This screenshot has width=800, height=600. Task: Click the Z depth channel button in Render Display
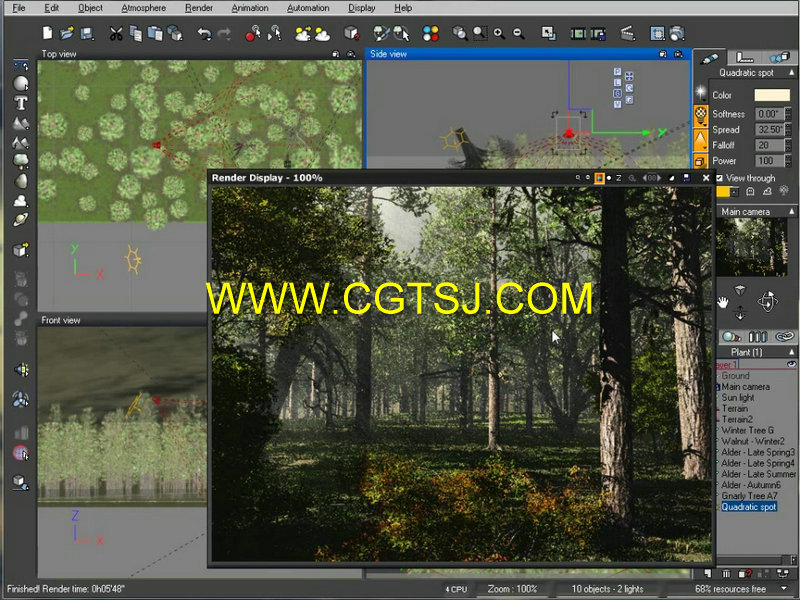click(618, 178)
